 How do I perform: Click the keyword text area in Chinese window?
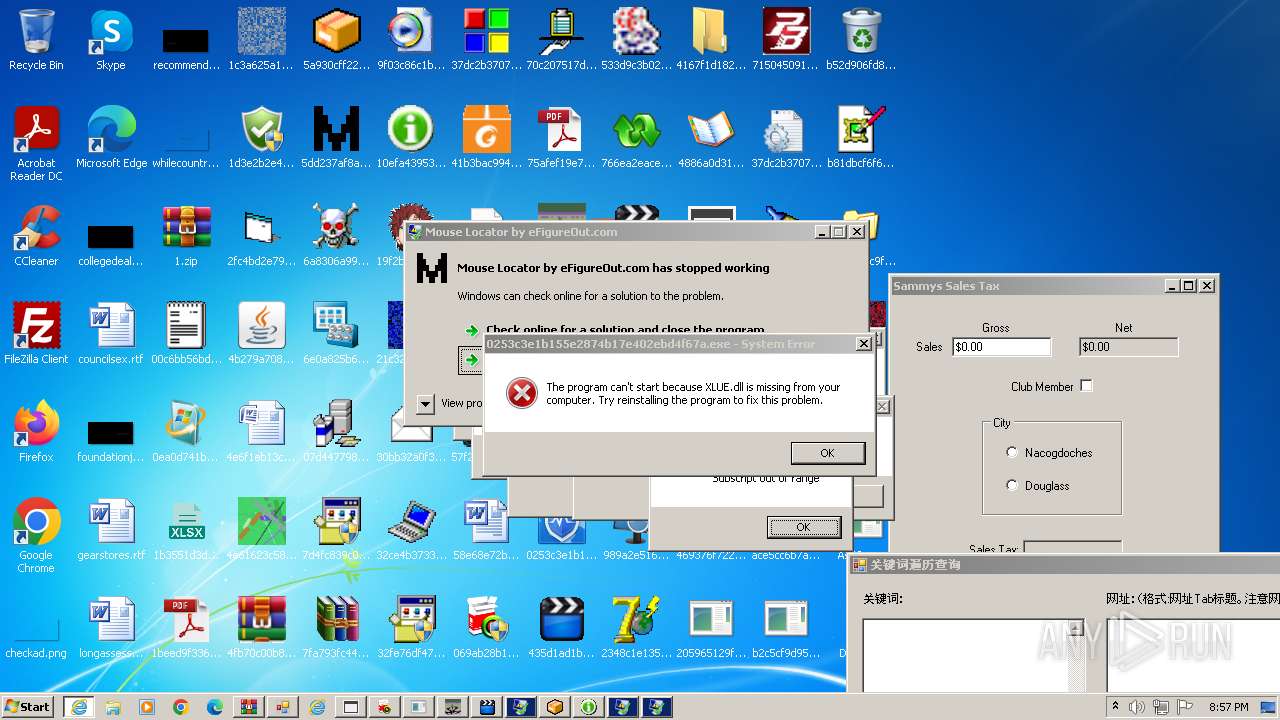(966, 655)
